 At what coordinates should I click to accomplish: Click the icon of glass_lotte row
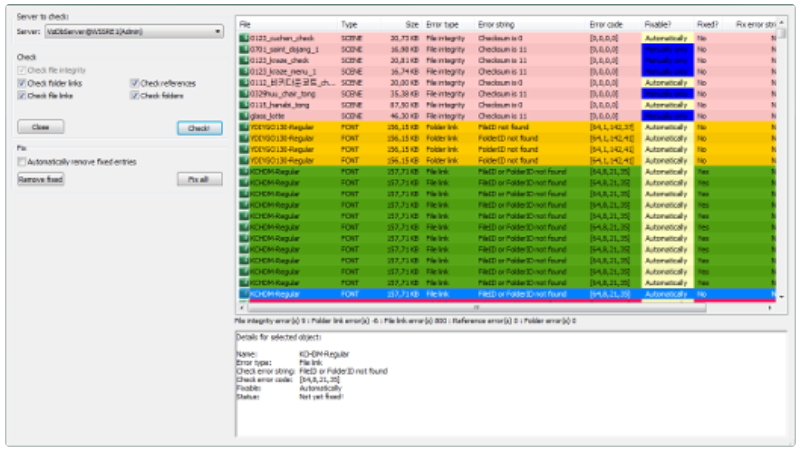point(244,116)
